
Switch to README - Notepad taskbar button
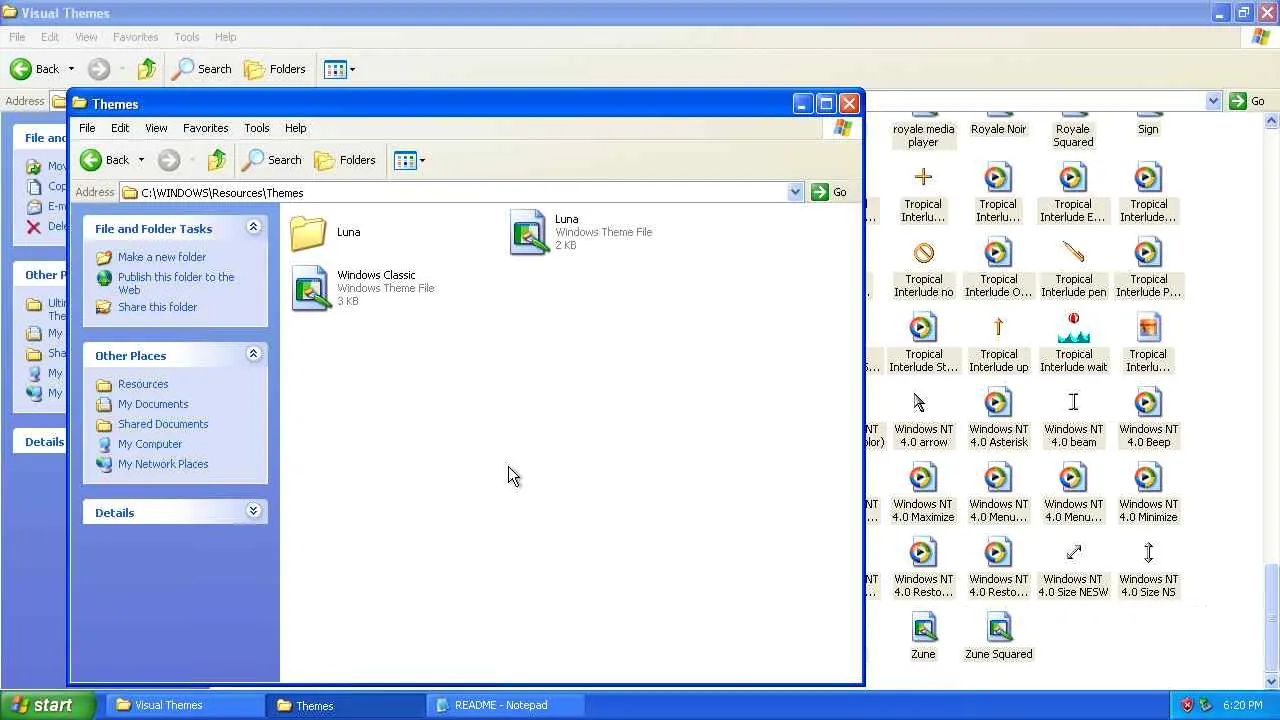pos(505,705)
